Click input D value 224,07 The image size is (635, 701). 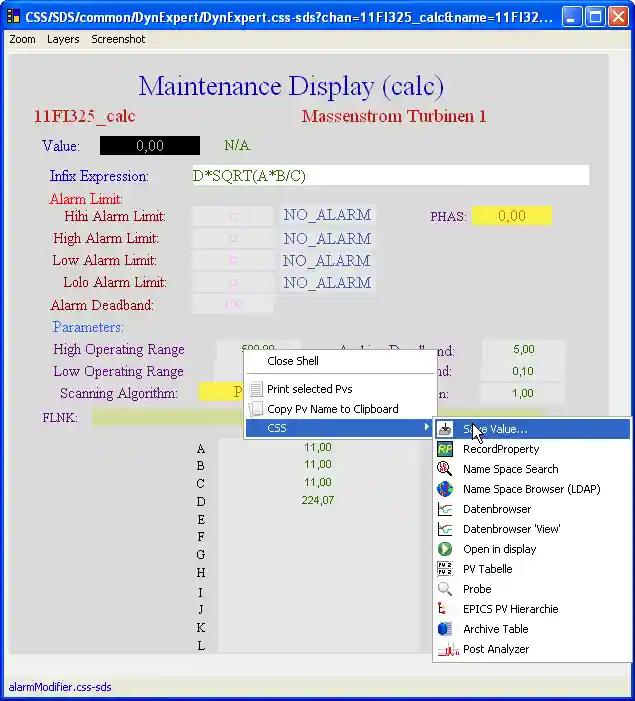click(318, 500)
